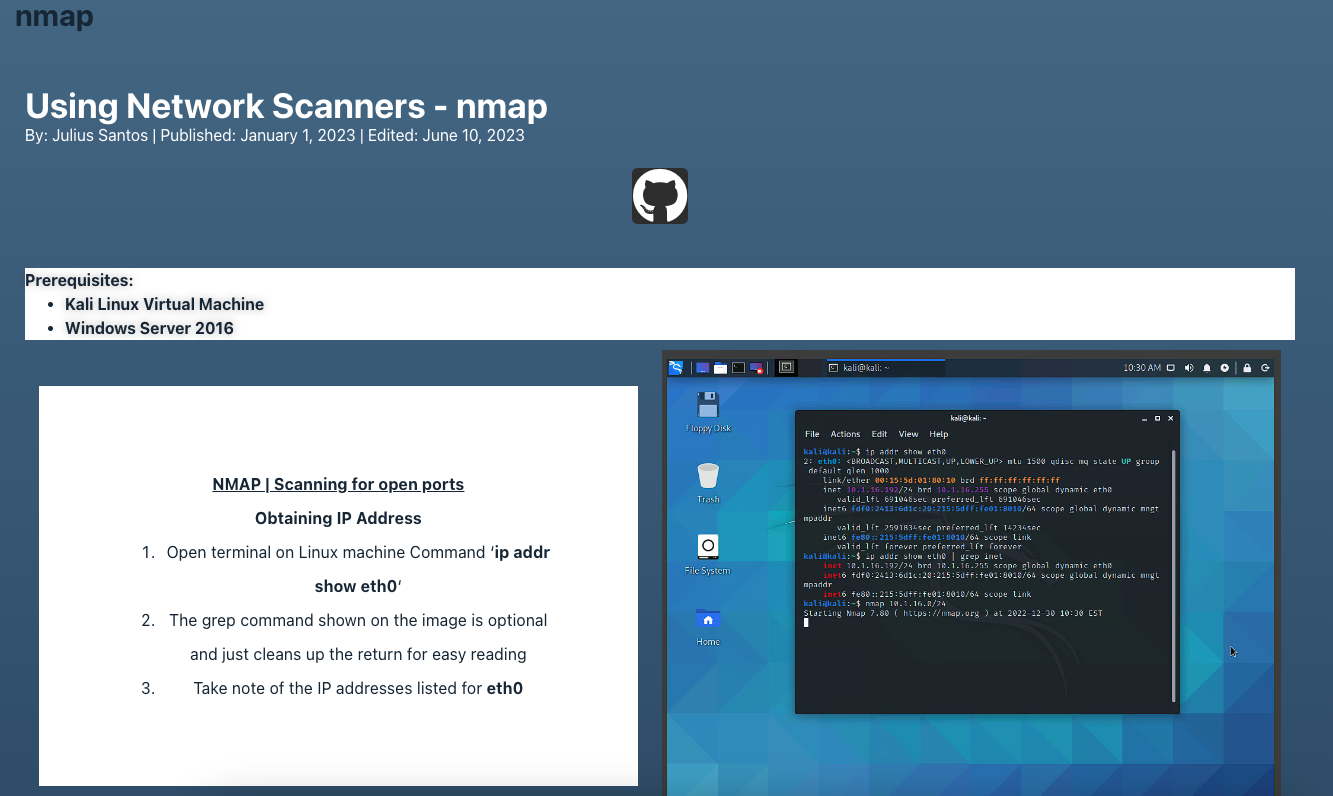Screen dimensions: 1333x796
Task: Select the kali@kali taskbar window button
Action: point(885,368)
